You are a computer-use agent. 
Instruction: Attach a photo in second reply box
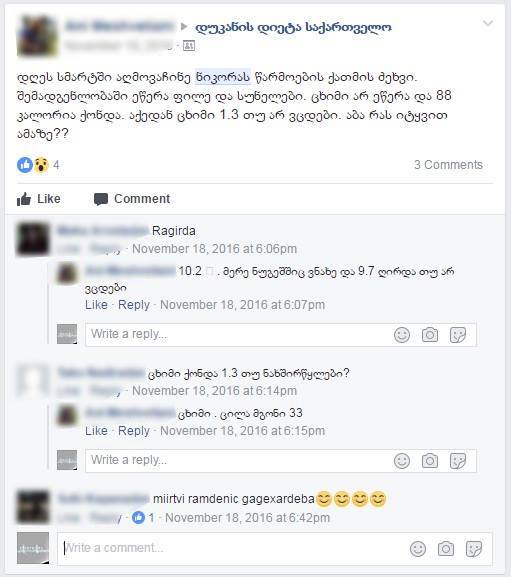click(430, 461)
